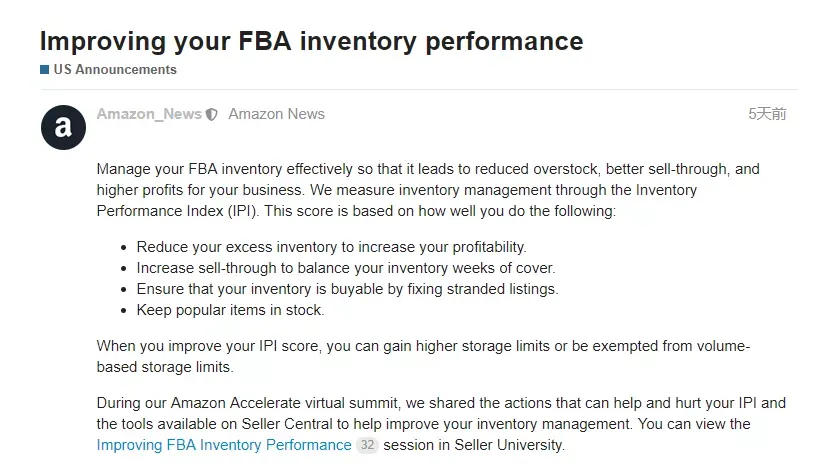Click the Improving your FBA inventory performance title
This screenshot has width=835, height=468.
[x=312, y=41]
